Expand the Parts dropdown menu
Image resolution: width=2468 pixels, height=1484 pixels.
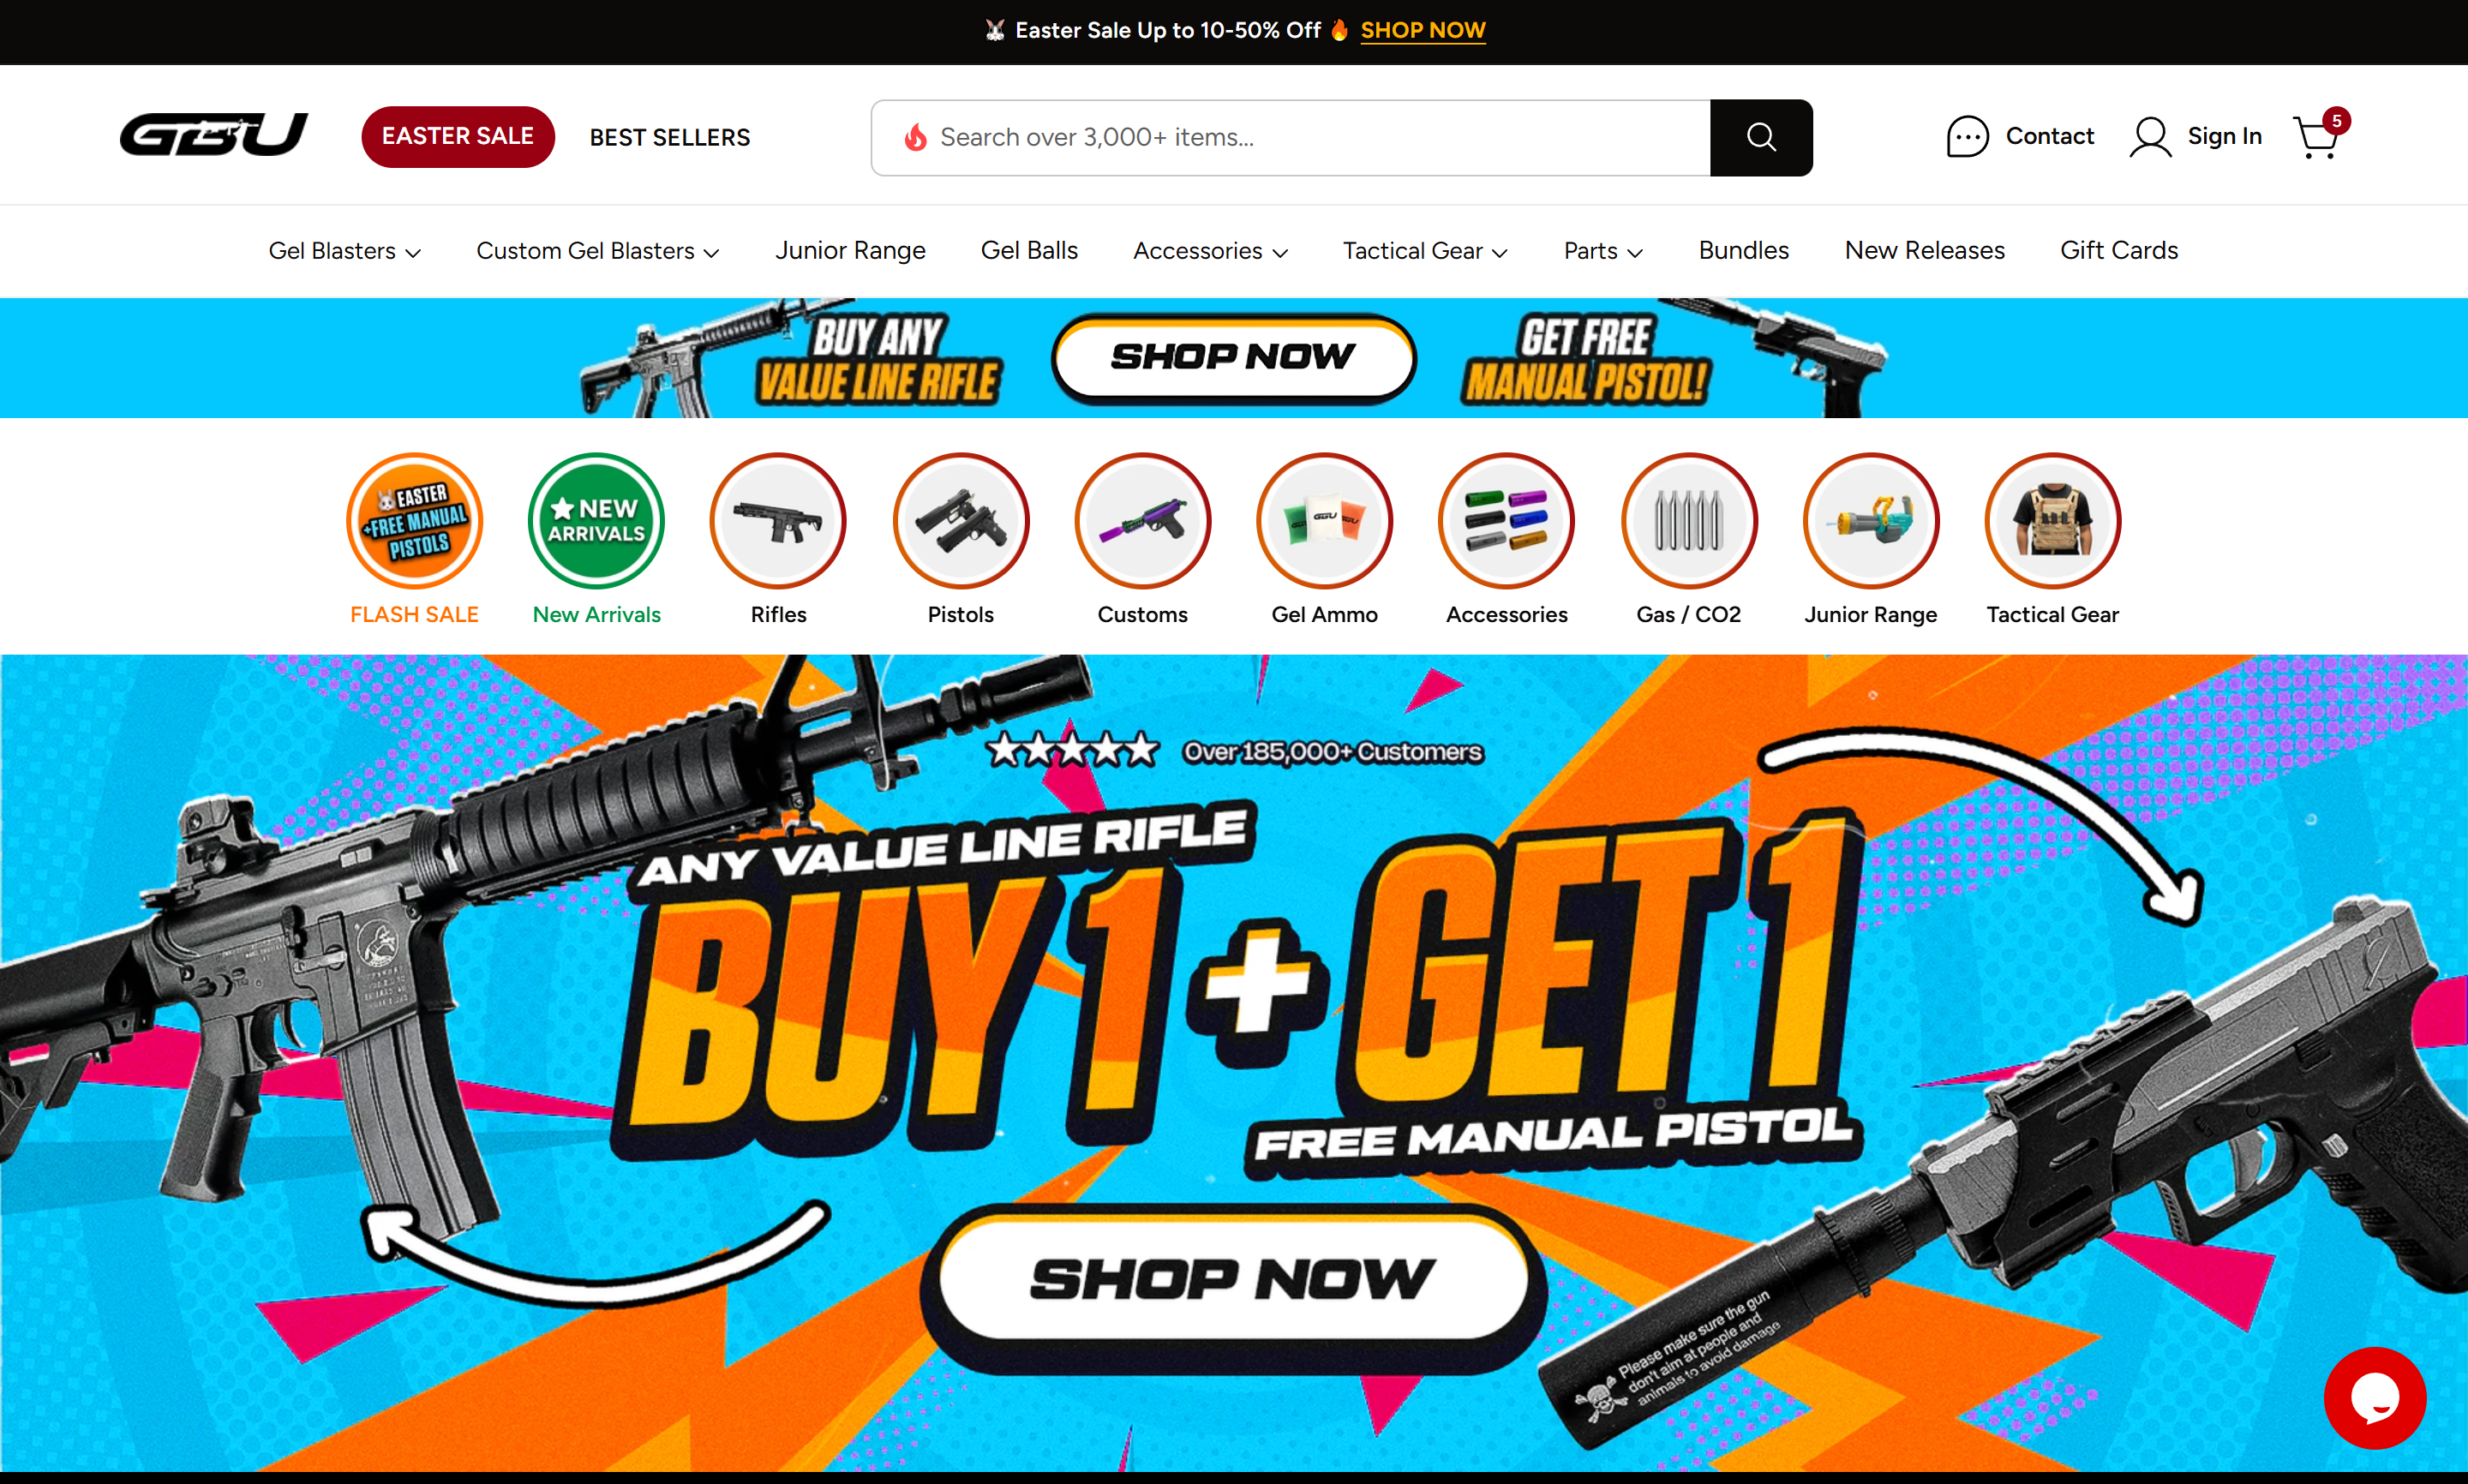click(1603, 251)
